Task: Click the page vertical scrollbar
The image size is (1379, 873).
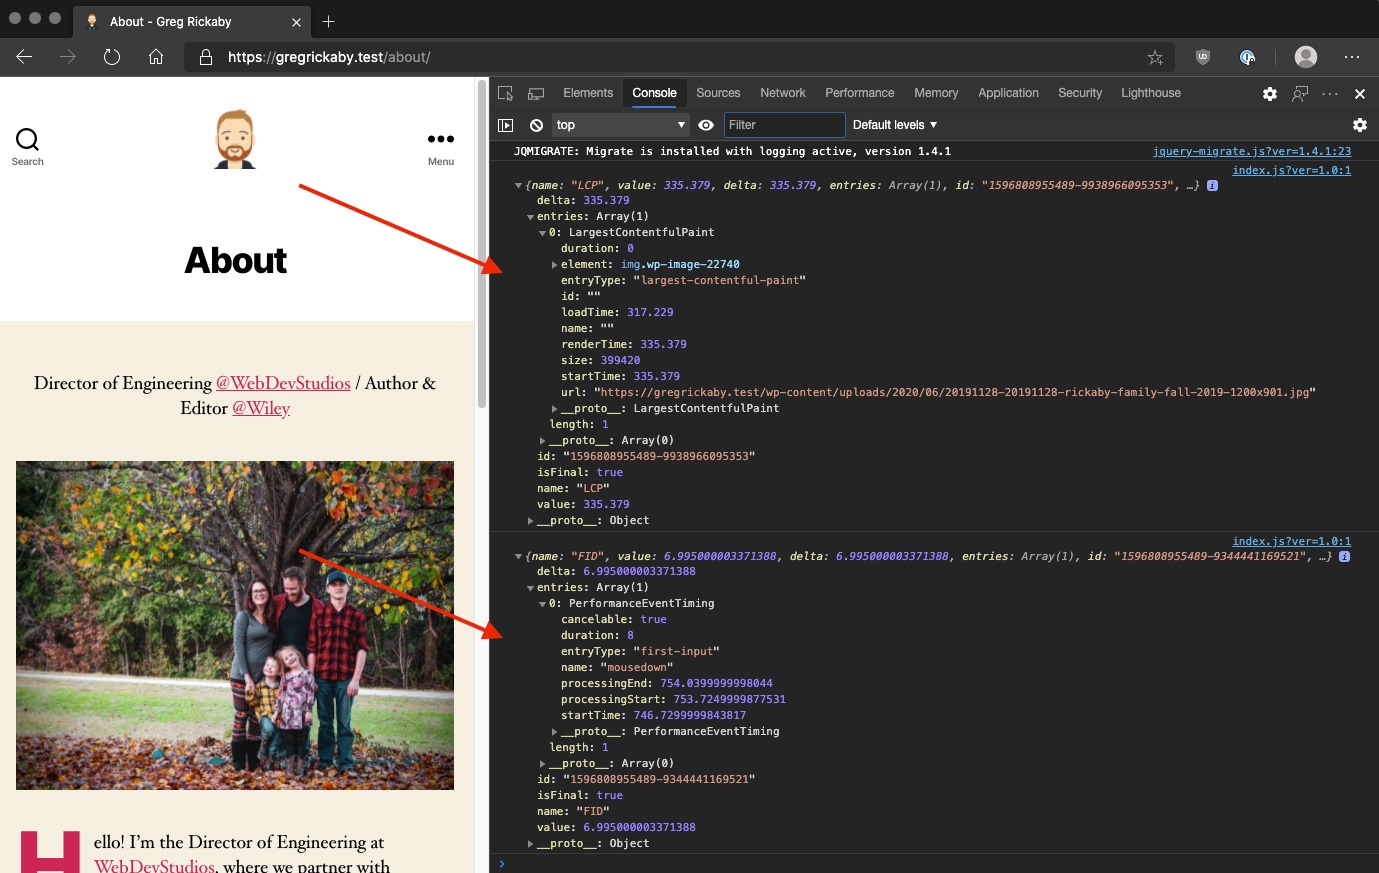Action: 481,245
